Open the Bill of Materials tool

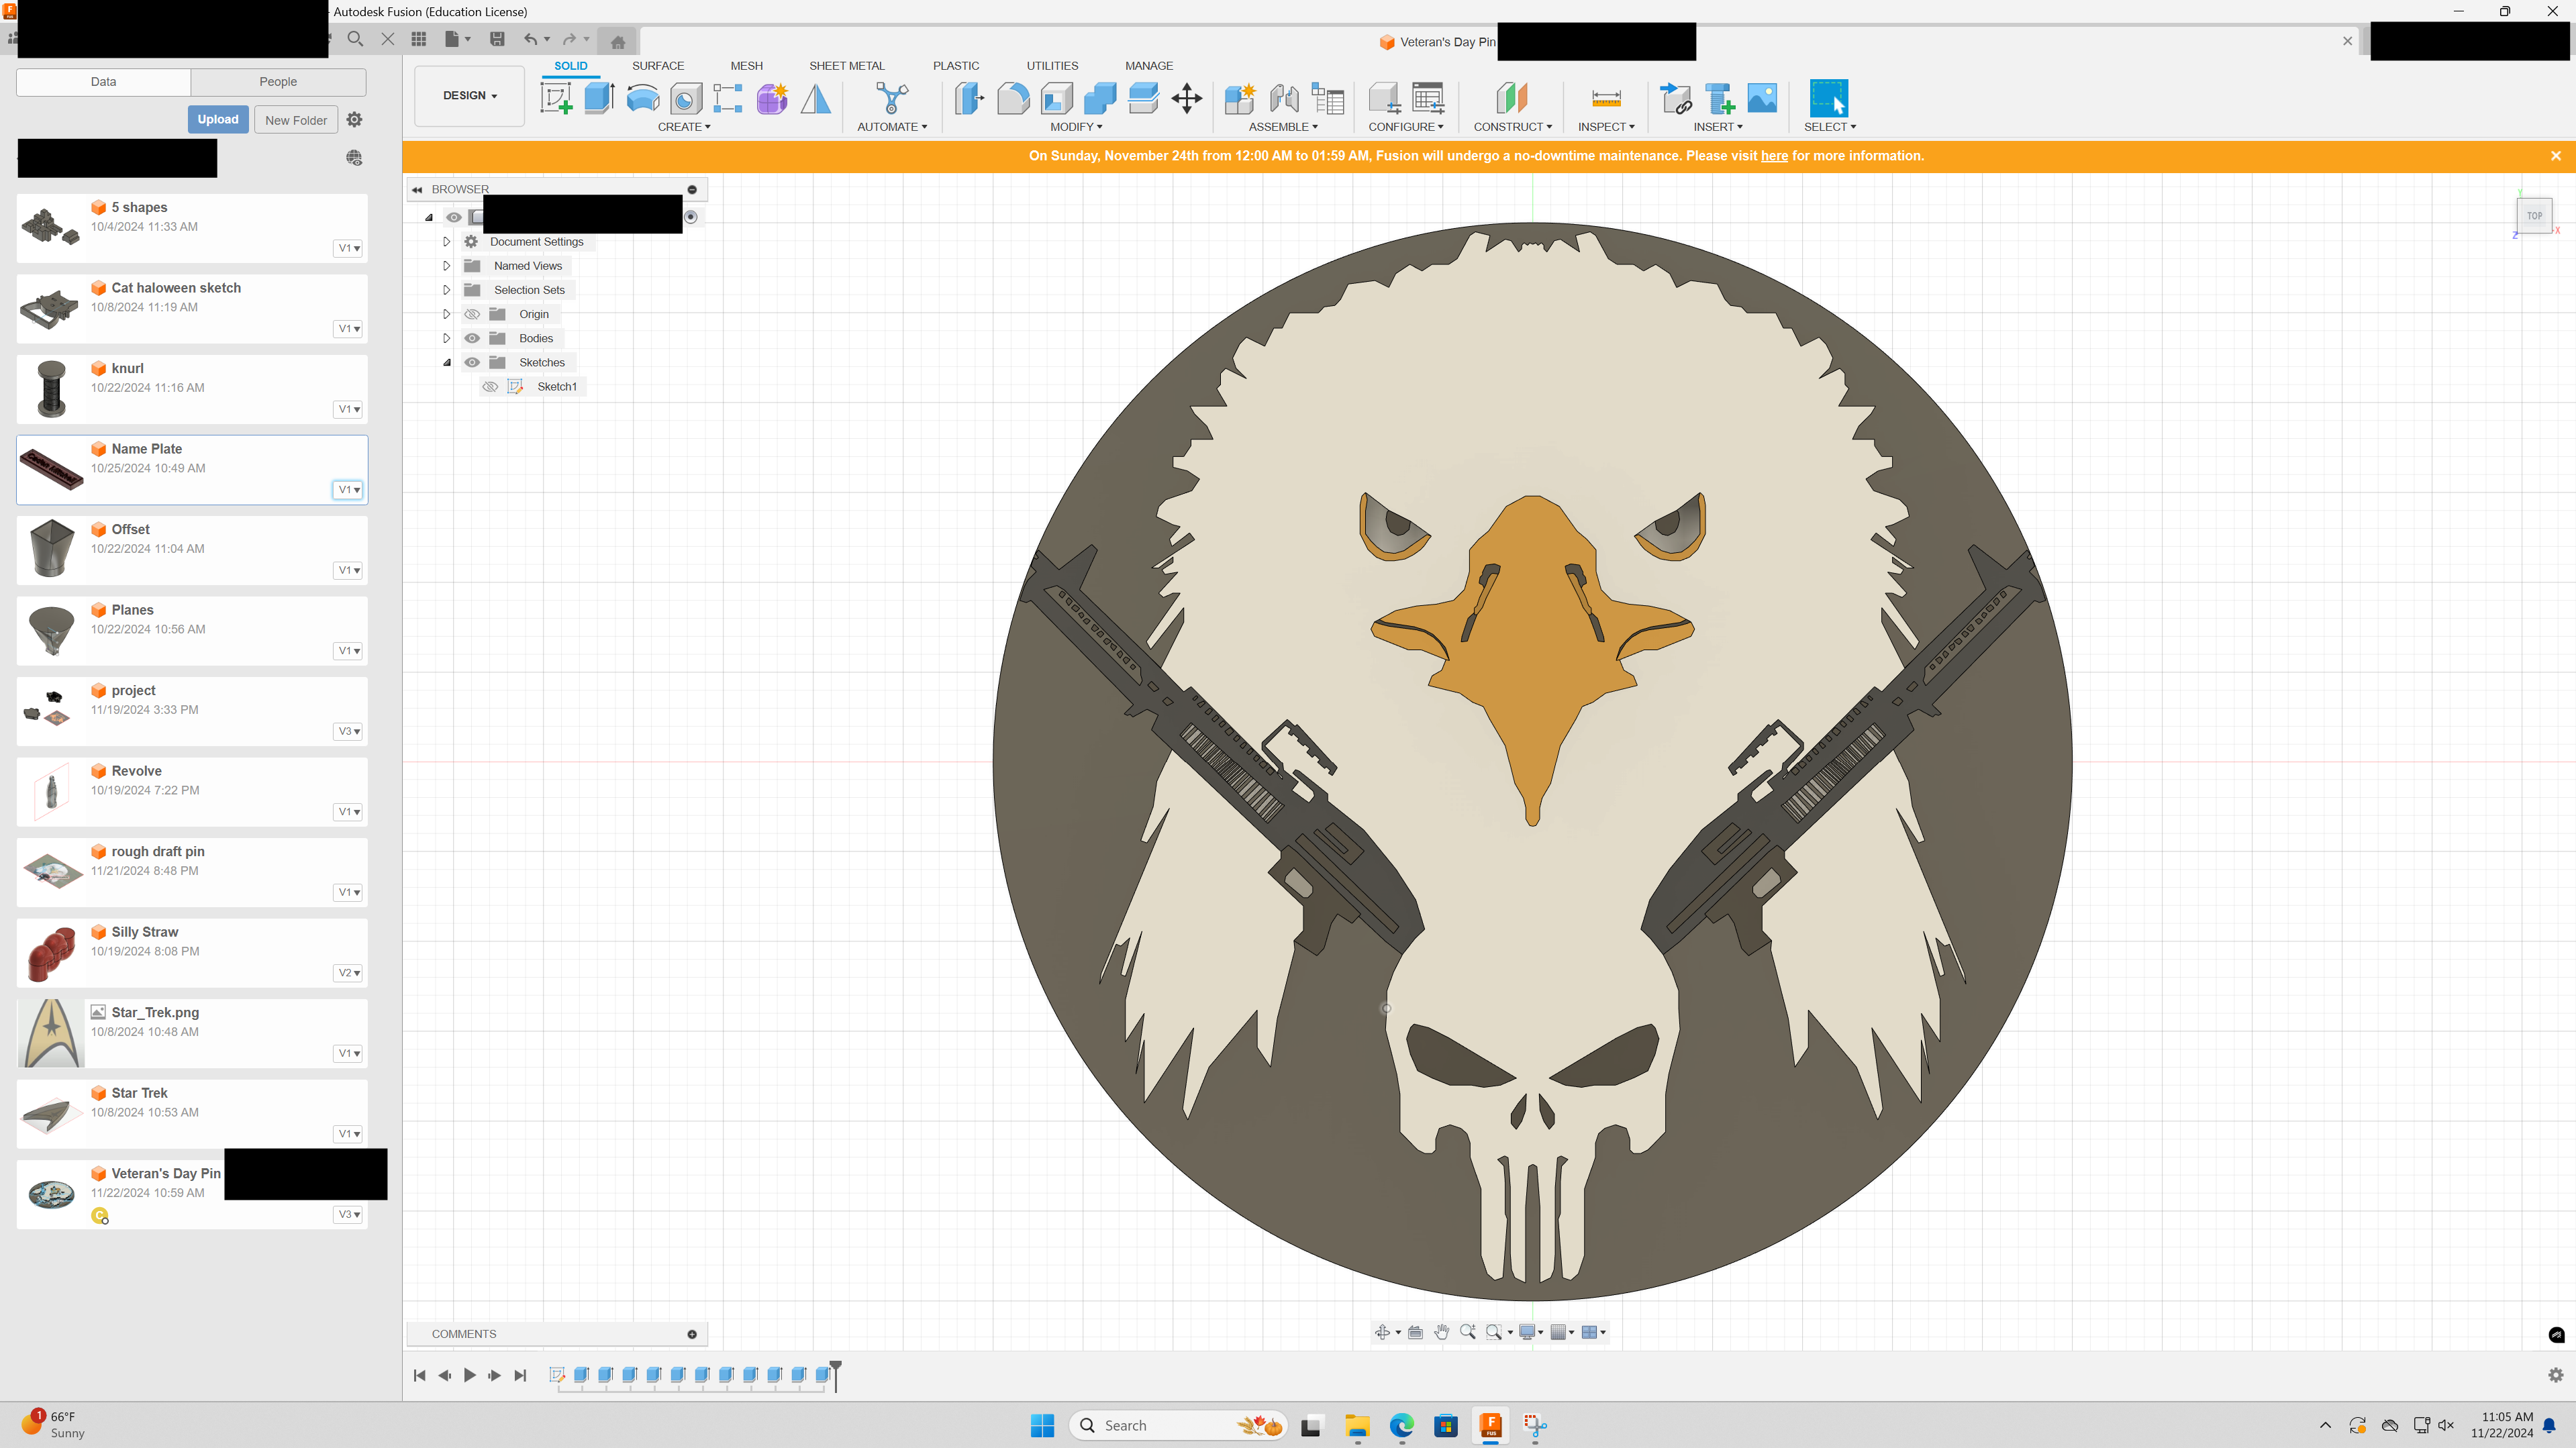[x=1328, y=98]
